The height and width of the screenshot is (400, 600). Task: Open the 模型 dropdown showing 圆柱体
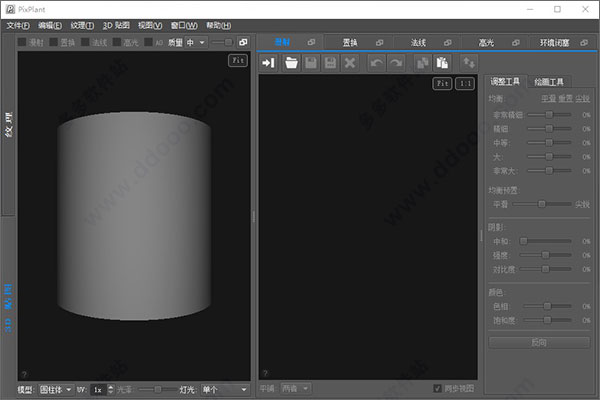pyautogui.click(x=56, y=390)
